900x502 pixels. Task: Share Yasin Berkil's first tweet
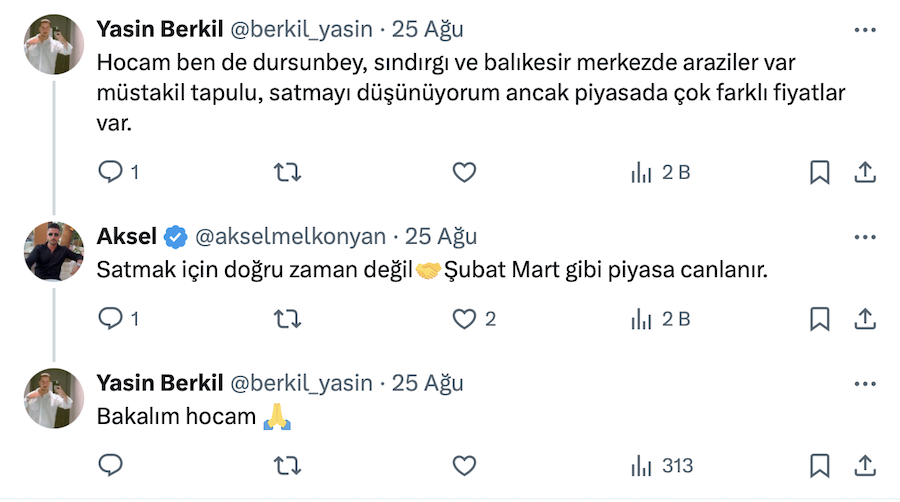tap(865, 173)
